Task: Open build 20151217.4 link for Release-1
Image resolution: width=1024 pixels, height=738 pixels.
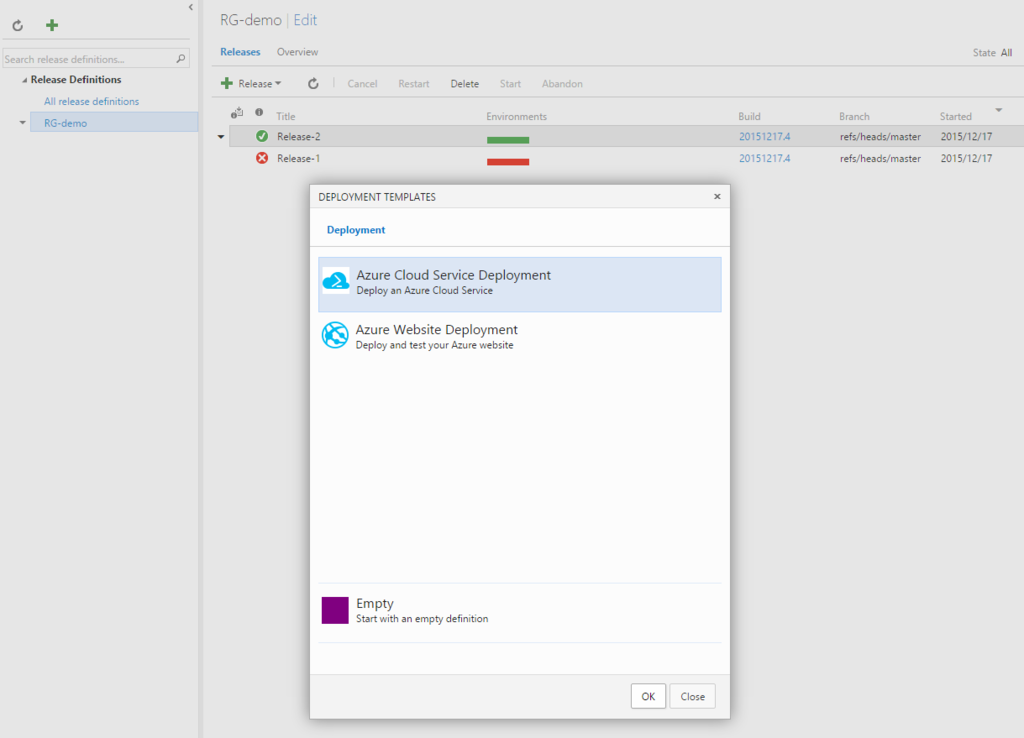Action: (765, 158)
